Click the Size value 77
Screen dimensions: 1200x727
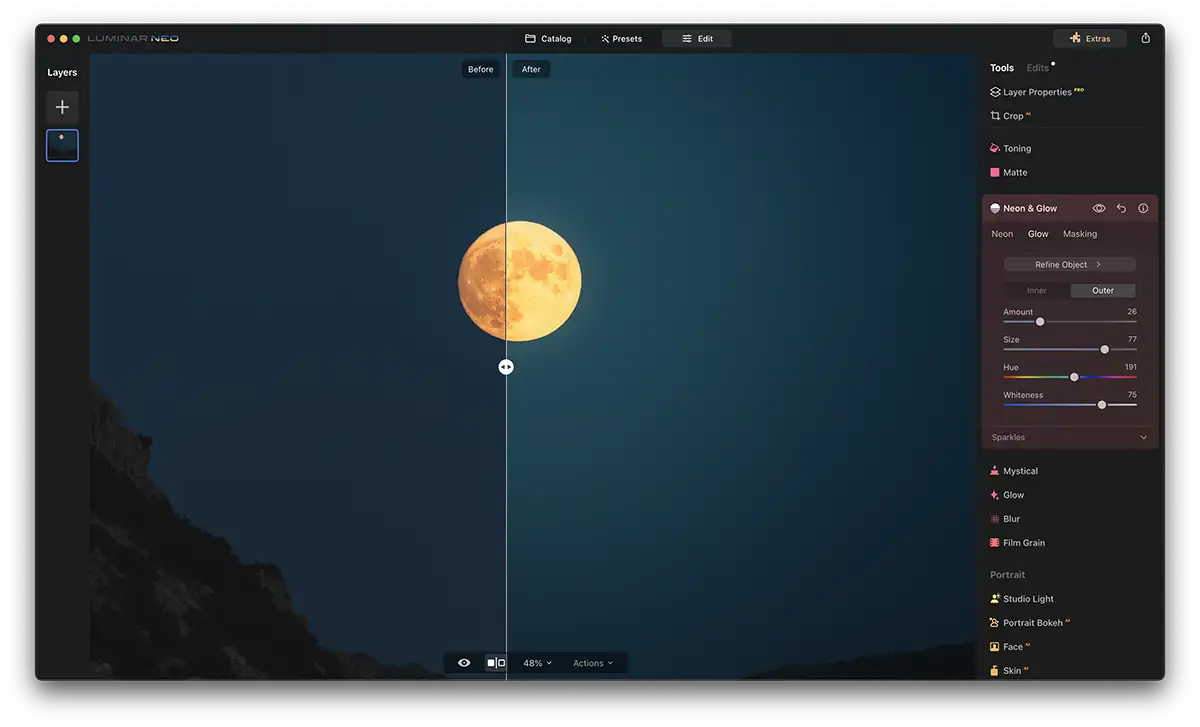(1132, 340)
